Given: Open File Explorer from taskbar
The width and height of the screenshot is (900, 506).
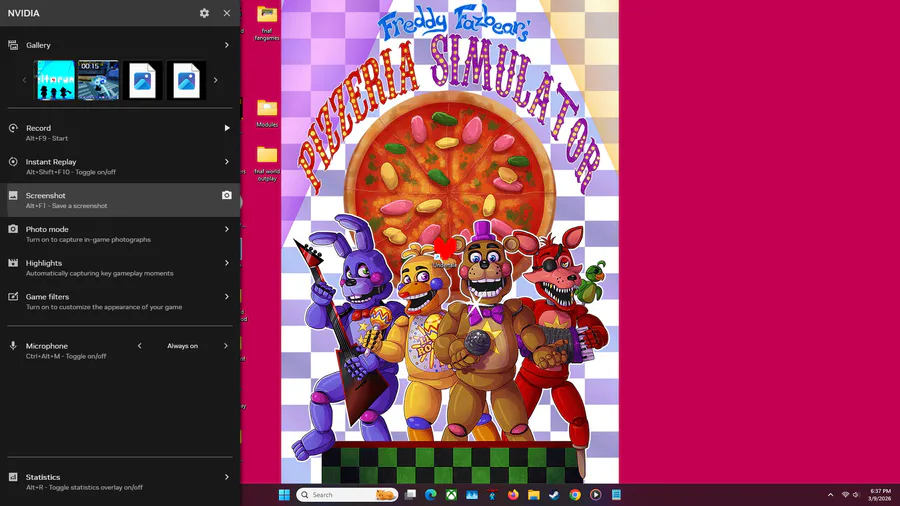Looking at the screenshot, I should pos(534,495).
